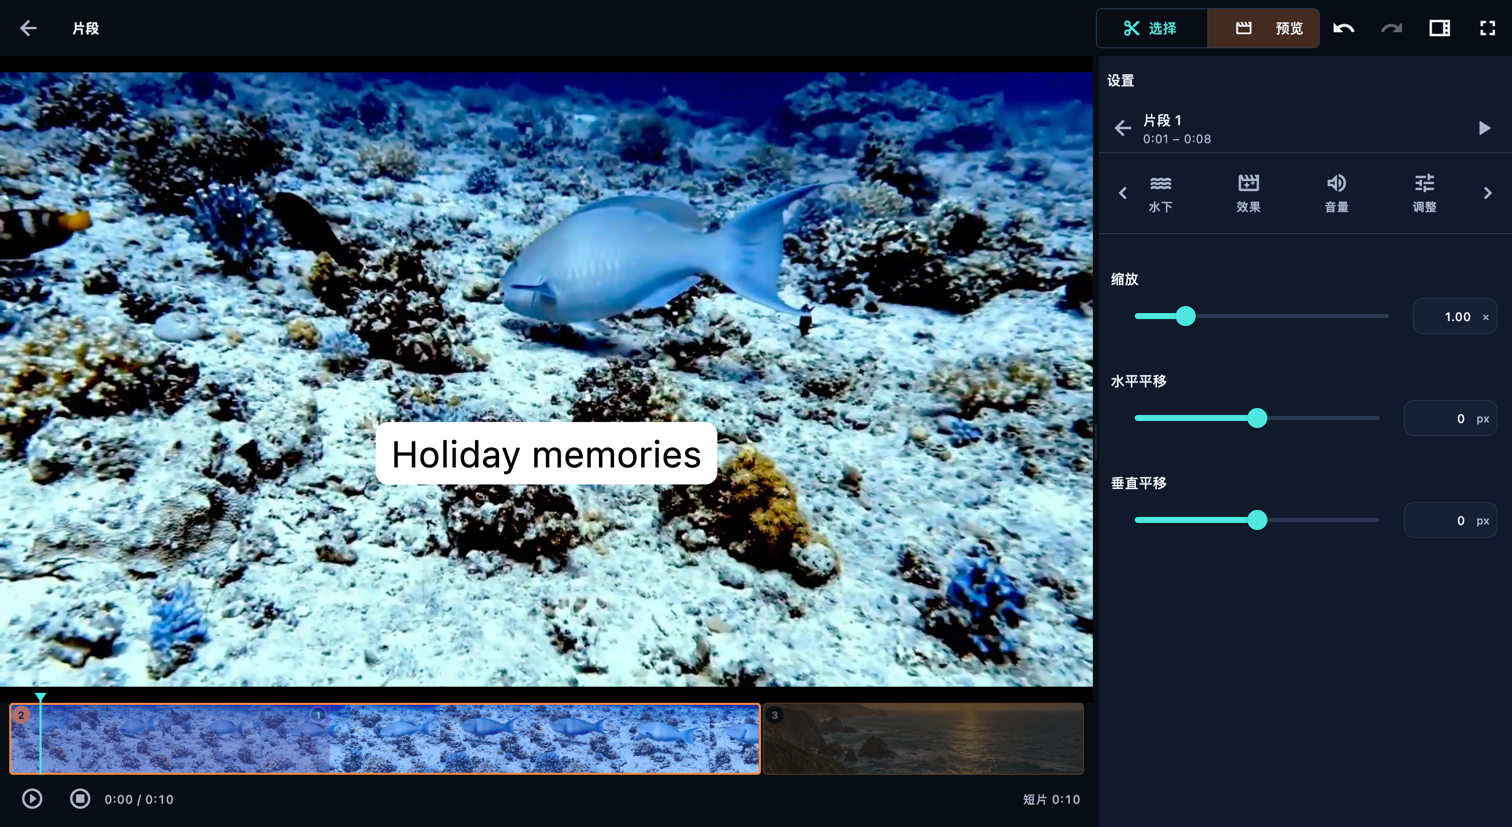1512x827 pixels.
Task: Open the 音量 volume tool
Action: coord(1336,193)
